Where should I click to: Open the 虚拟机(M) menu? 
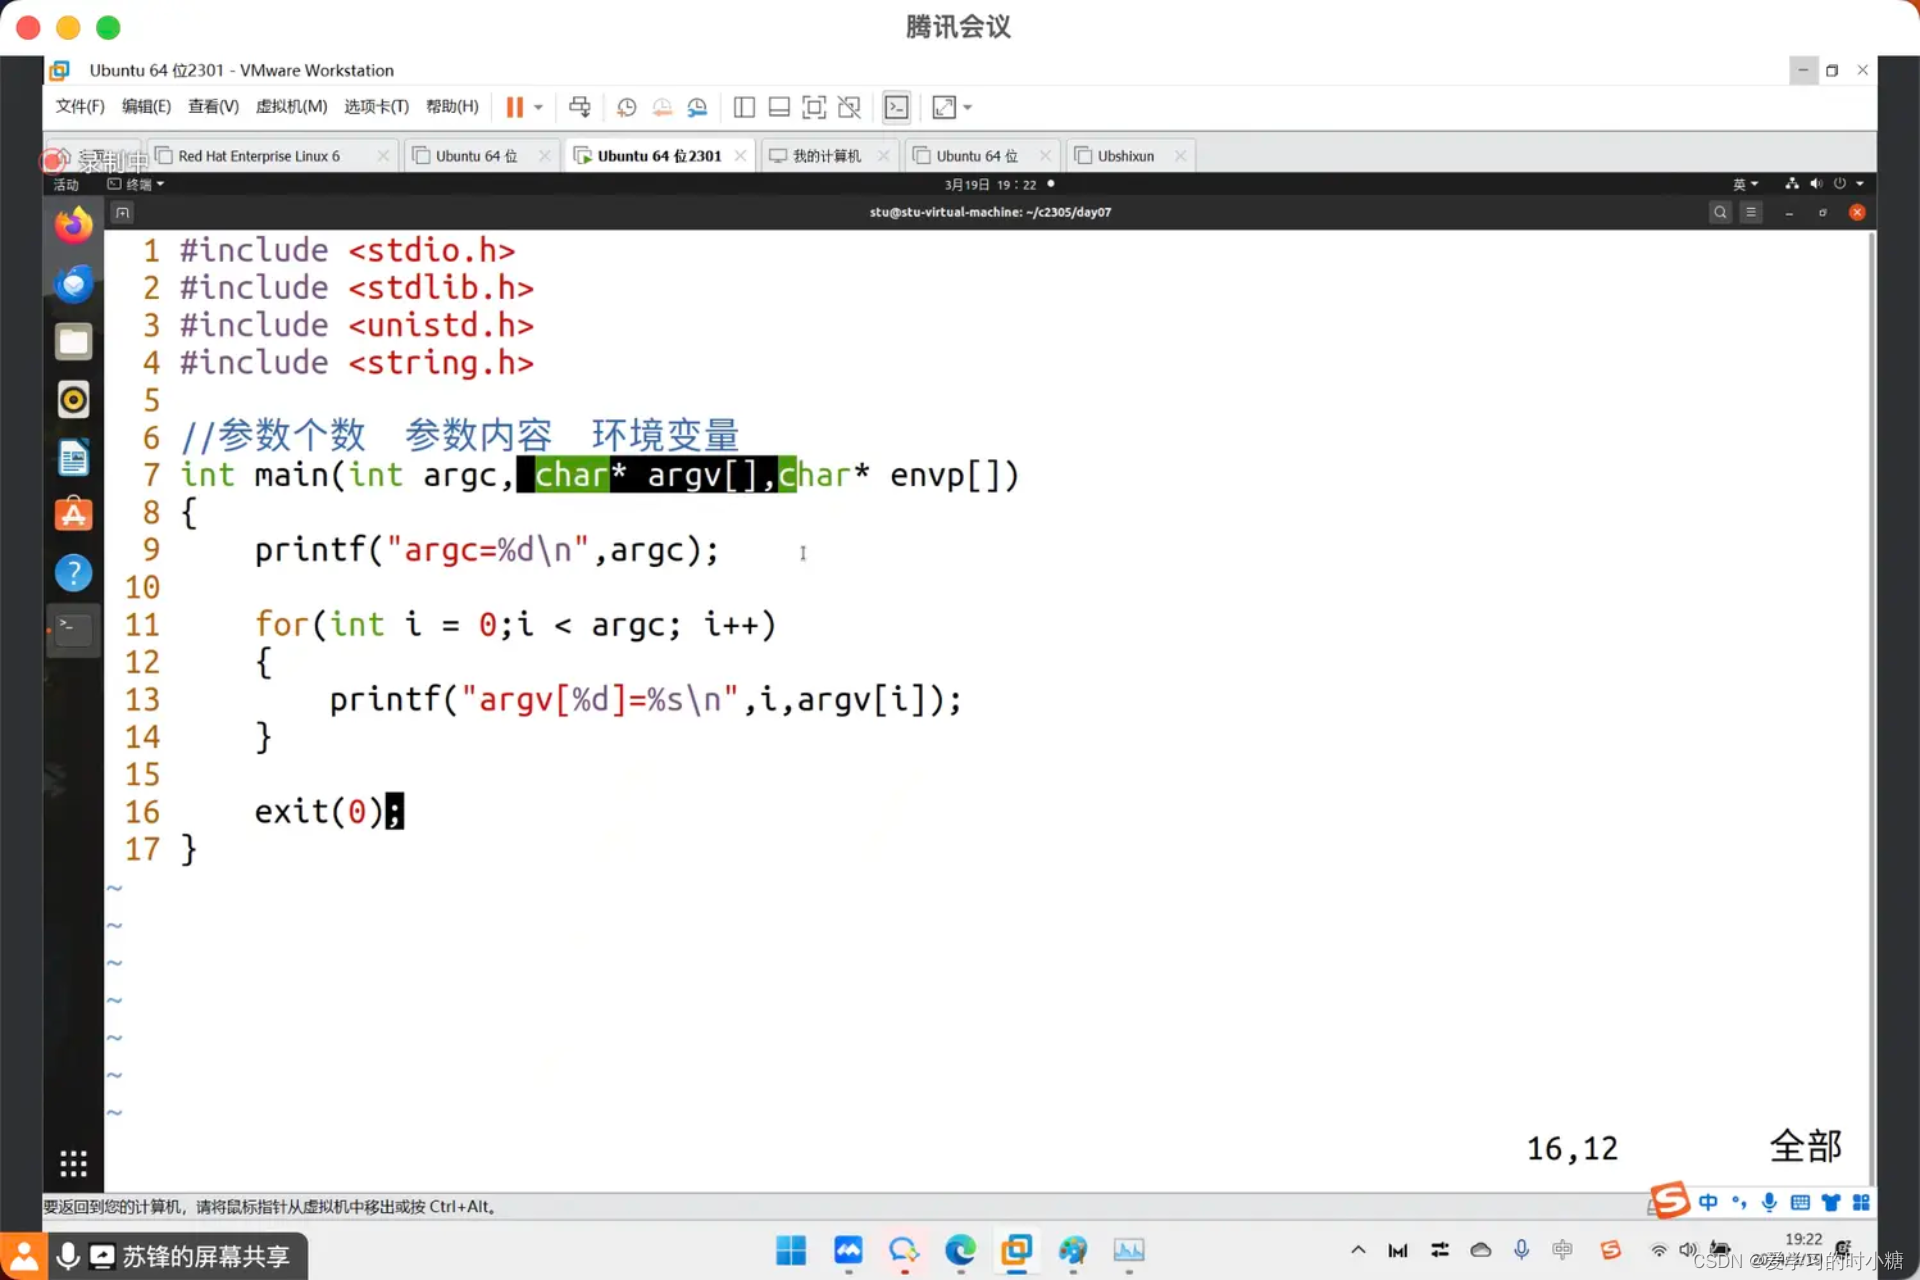click(x=291, y=106)
